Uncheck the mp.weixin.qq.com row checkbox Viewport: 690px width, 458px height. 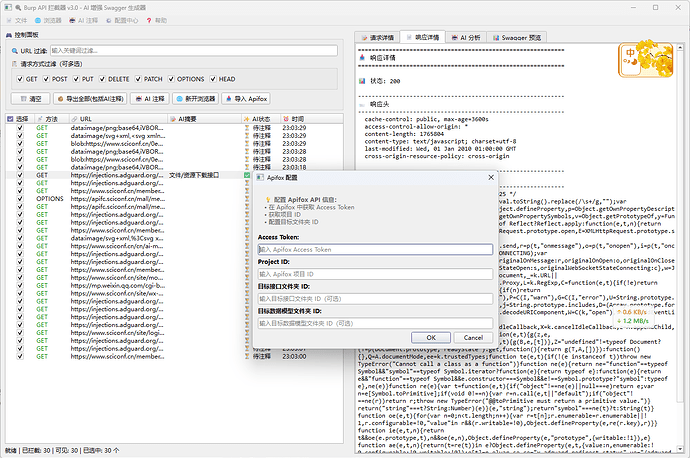pyautogui.click(x=20, y=286)
